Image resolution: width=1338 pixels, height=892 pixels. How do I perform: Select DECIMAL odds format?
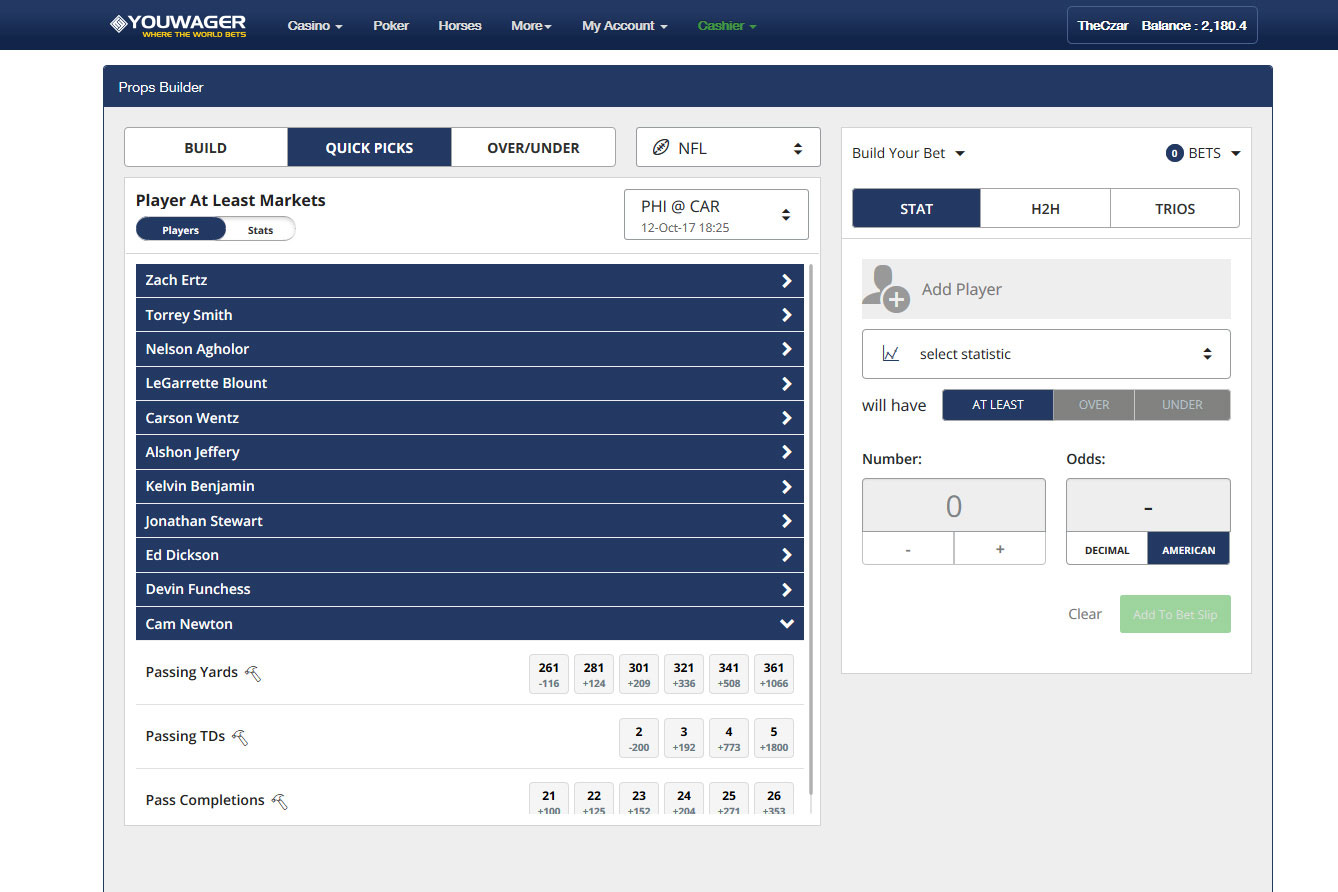1107,550
